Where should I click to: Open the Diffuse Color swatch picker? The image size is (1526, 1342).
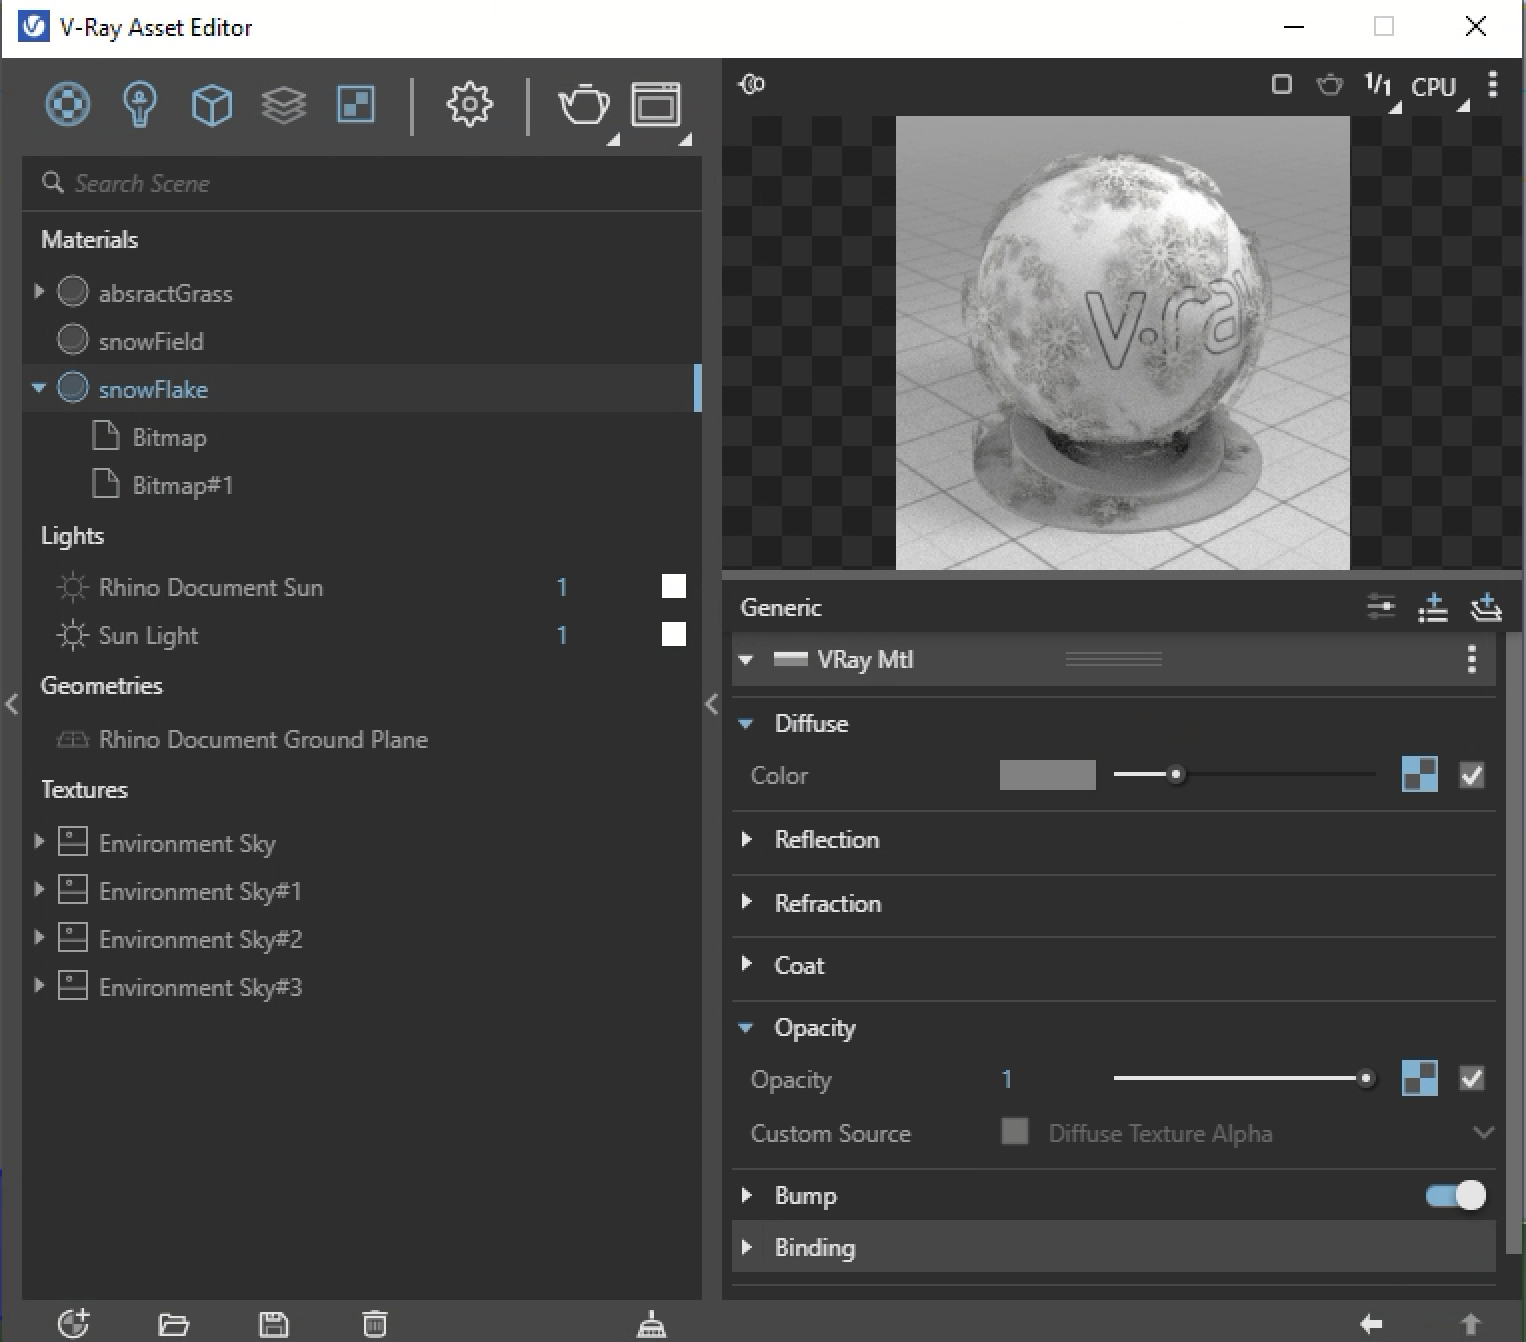pos(1047,775)
